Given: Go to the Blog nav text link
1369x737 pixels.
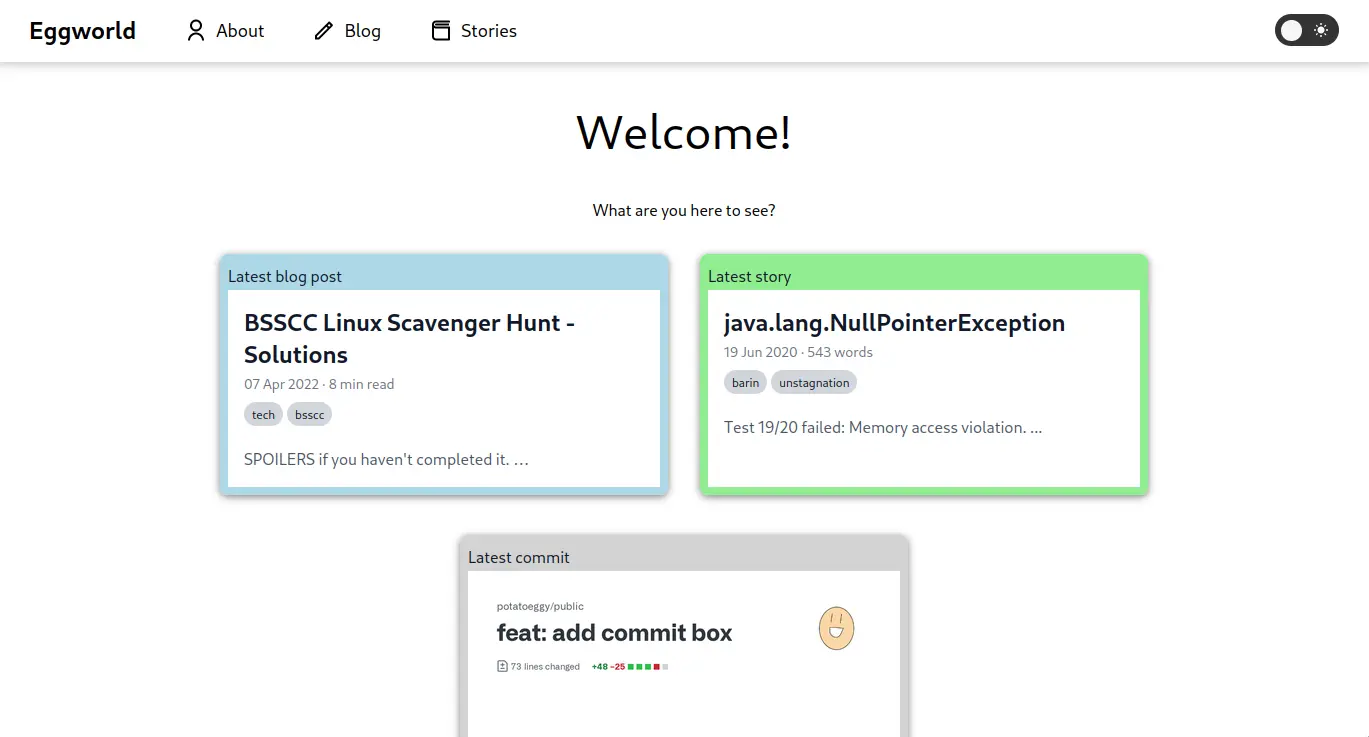Looking at the screenshot, I should (362, 31).
